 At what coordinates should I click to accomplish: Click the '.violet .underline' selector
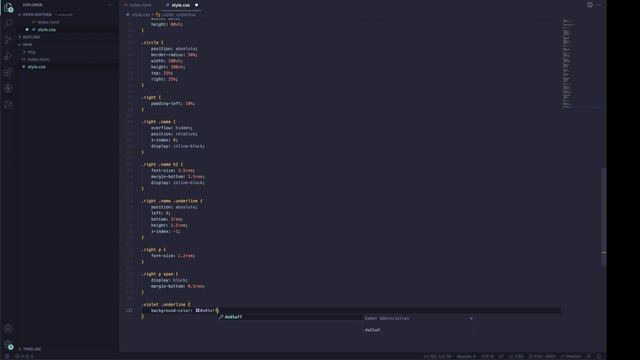[x=166, y=304]
